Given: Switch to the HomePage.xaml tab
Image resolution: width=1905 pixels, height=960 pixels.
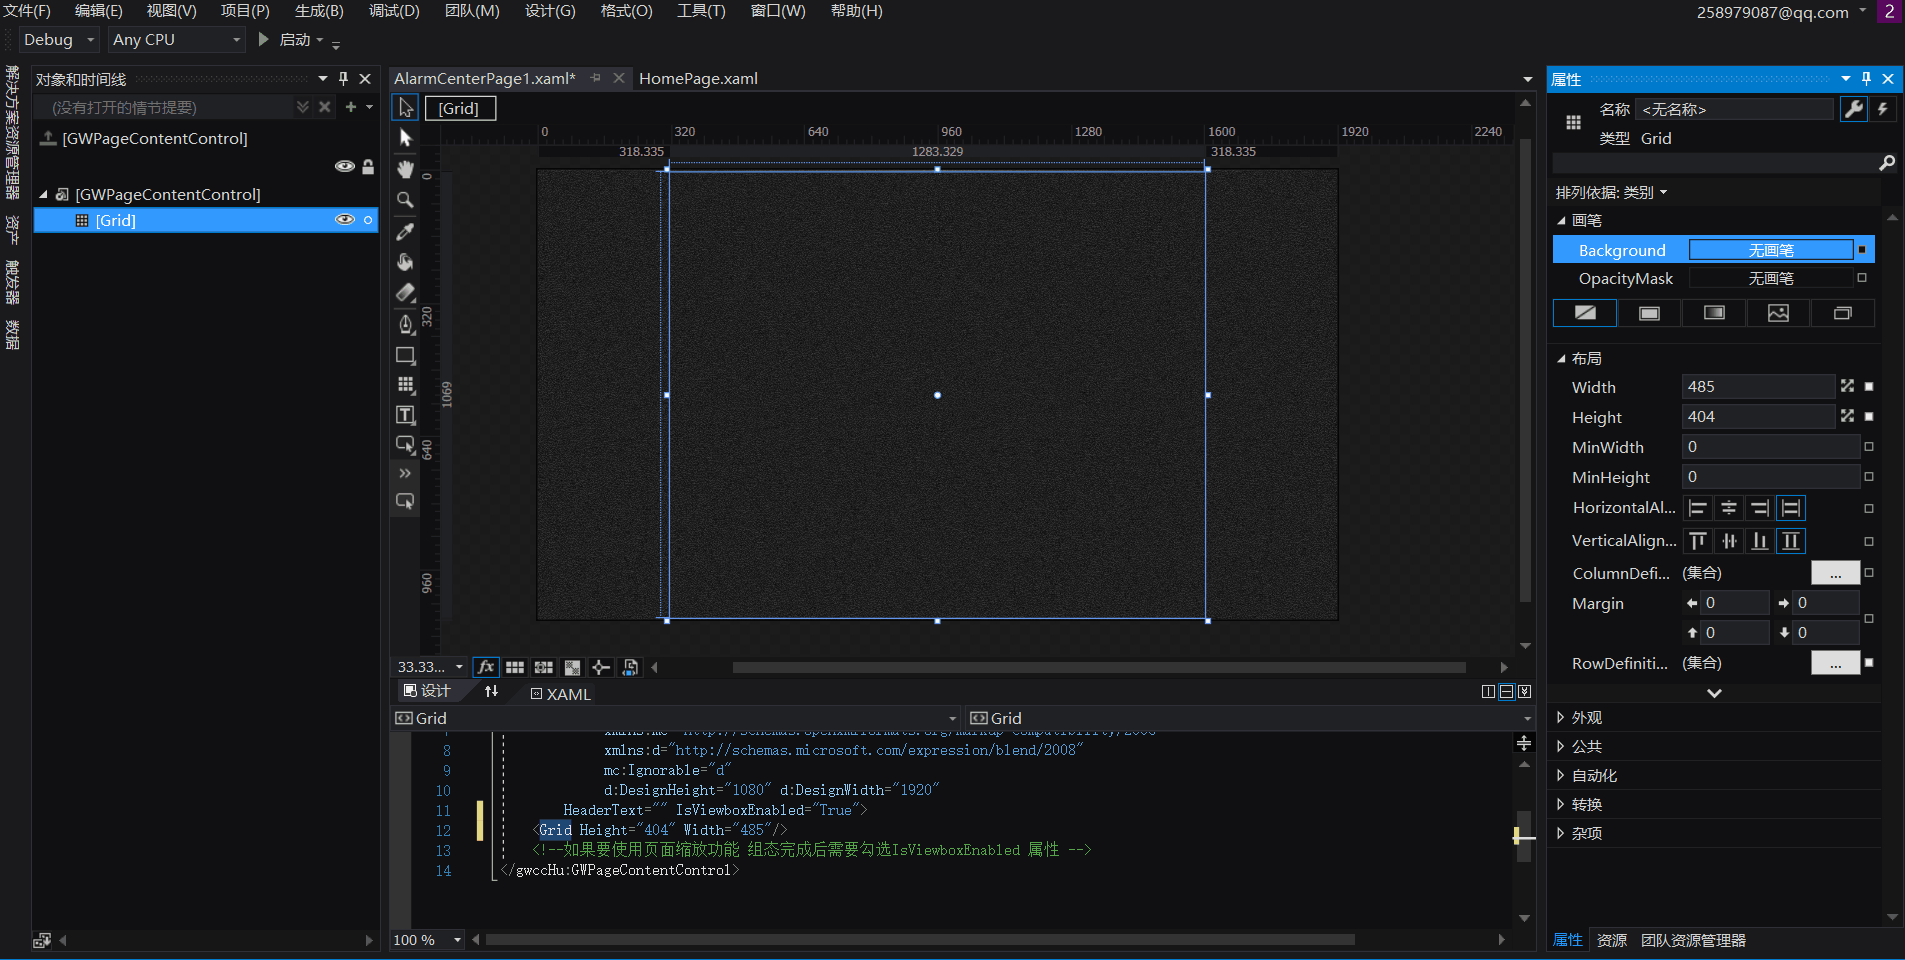Looking at the screenshot, I should click(x=698, y=78).
